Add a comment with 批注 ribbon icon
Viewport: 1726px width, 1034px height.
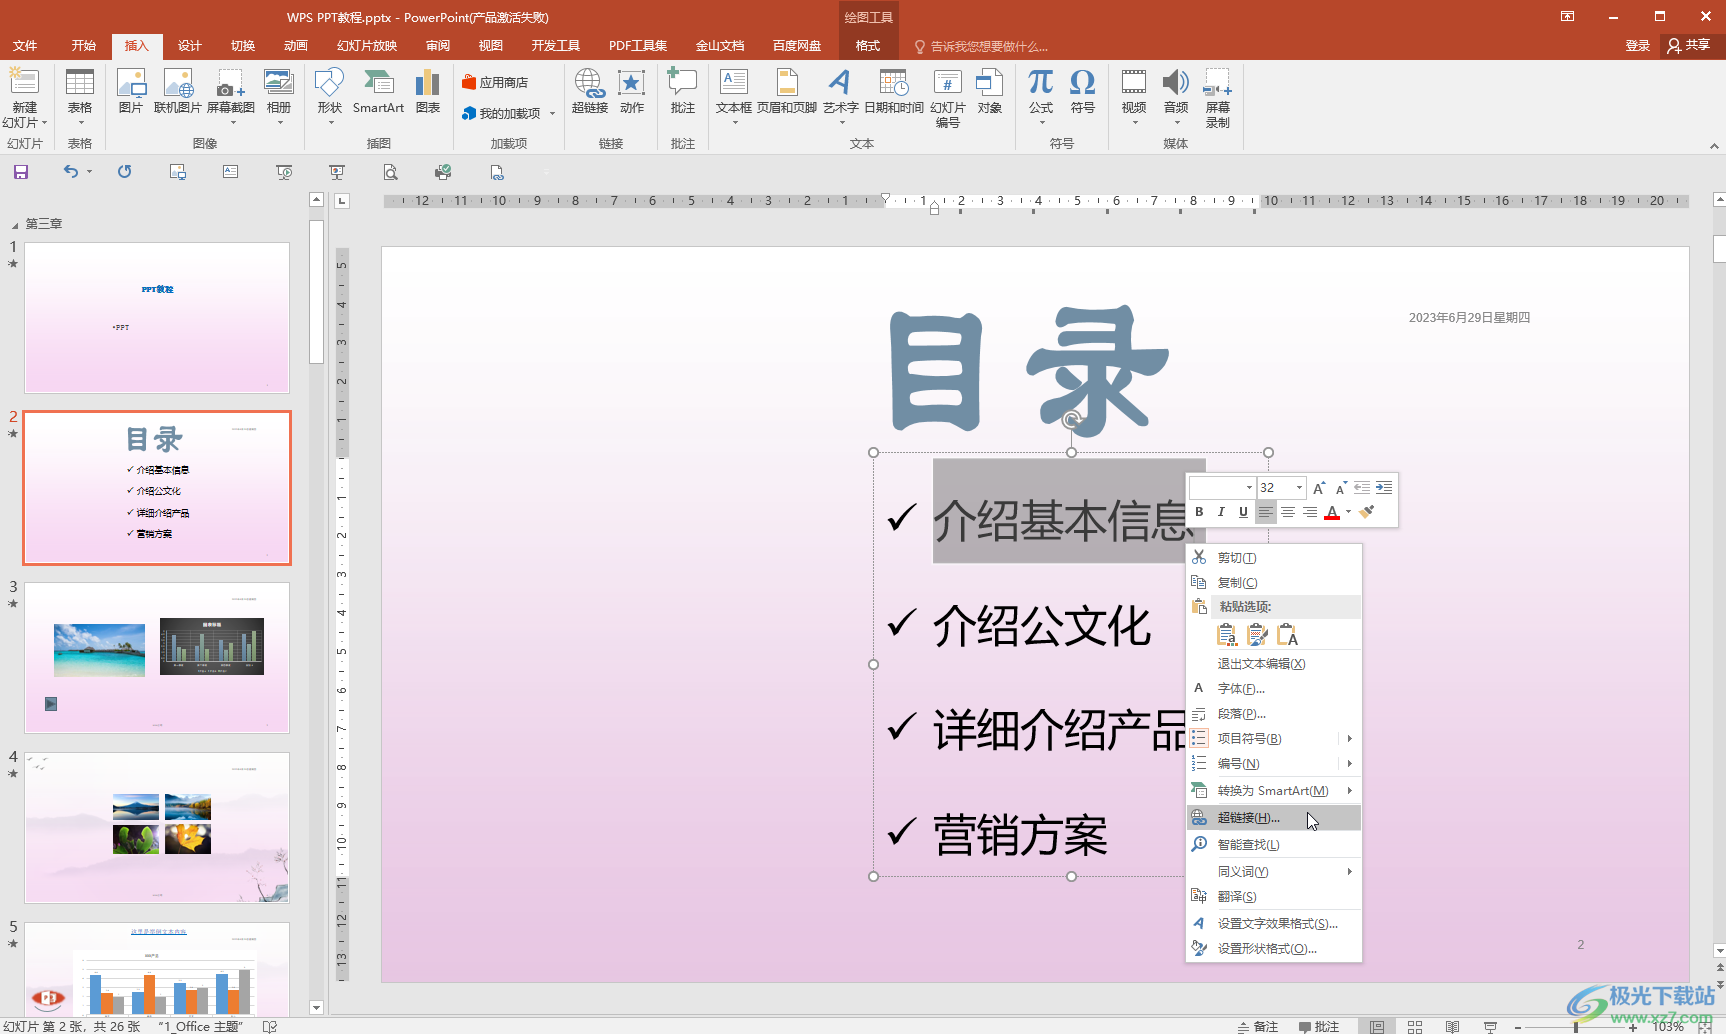coord(682,92)
